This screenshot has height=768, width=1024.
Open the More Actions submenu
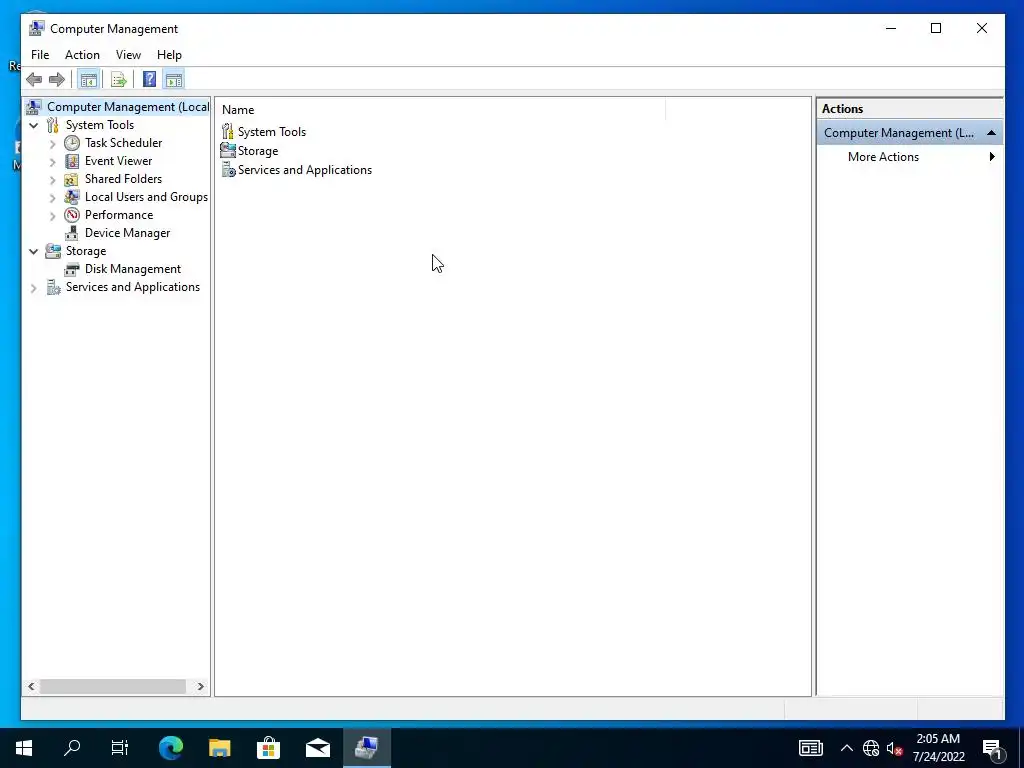(910, 157)
